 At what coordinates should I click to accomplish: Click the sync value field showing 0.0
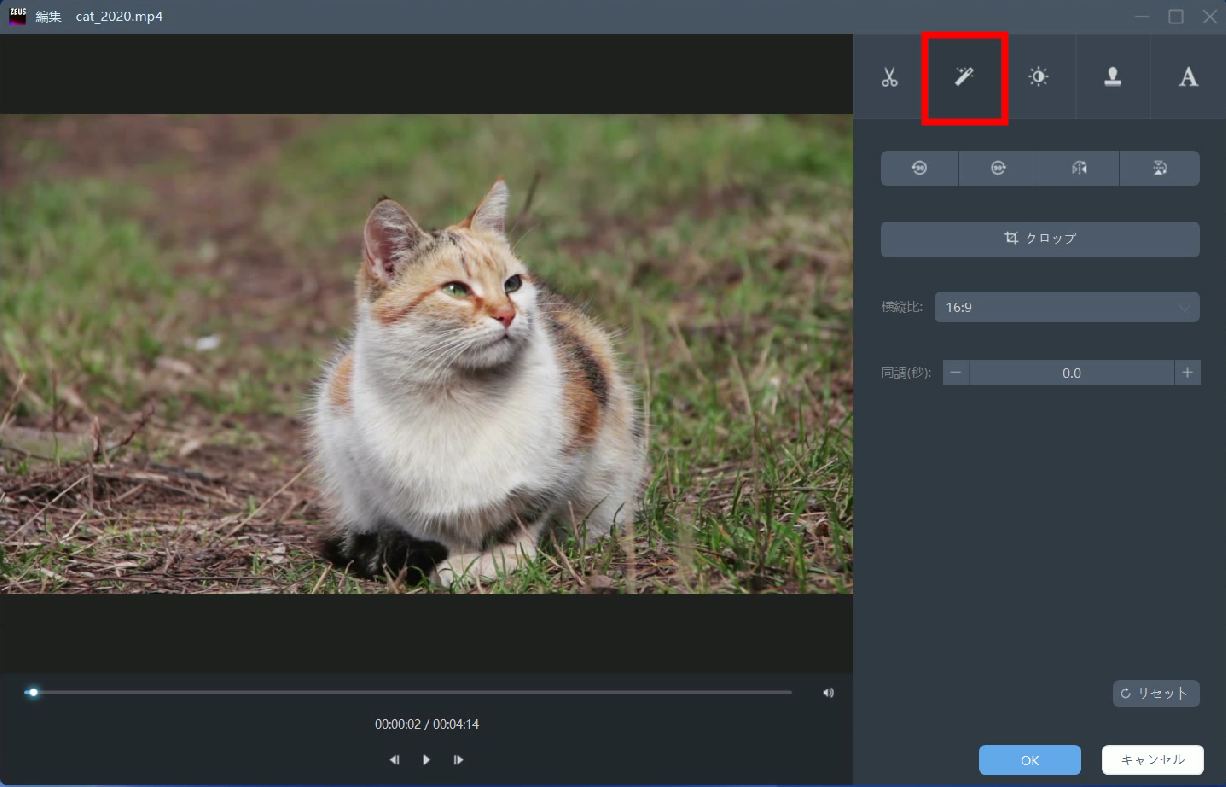point(1071,373)
